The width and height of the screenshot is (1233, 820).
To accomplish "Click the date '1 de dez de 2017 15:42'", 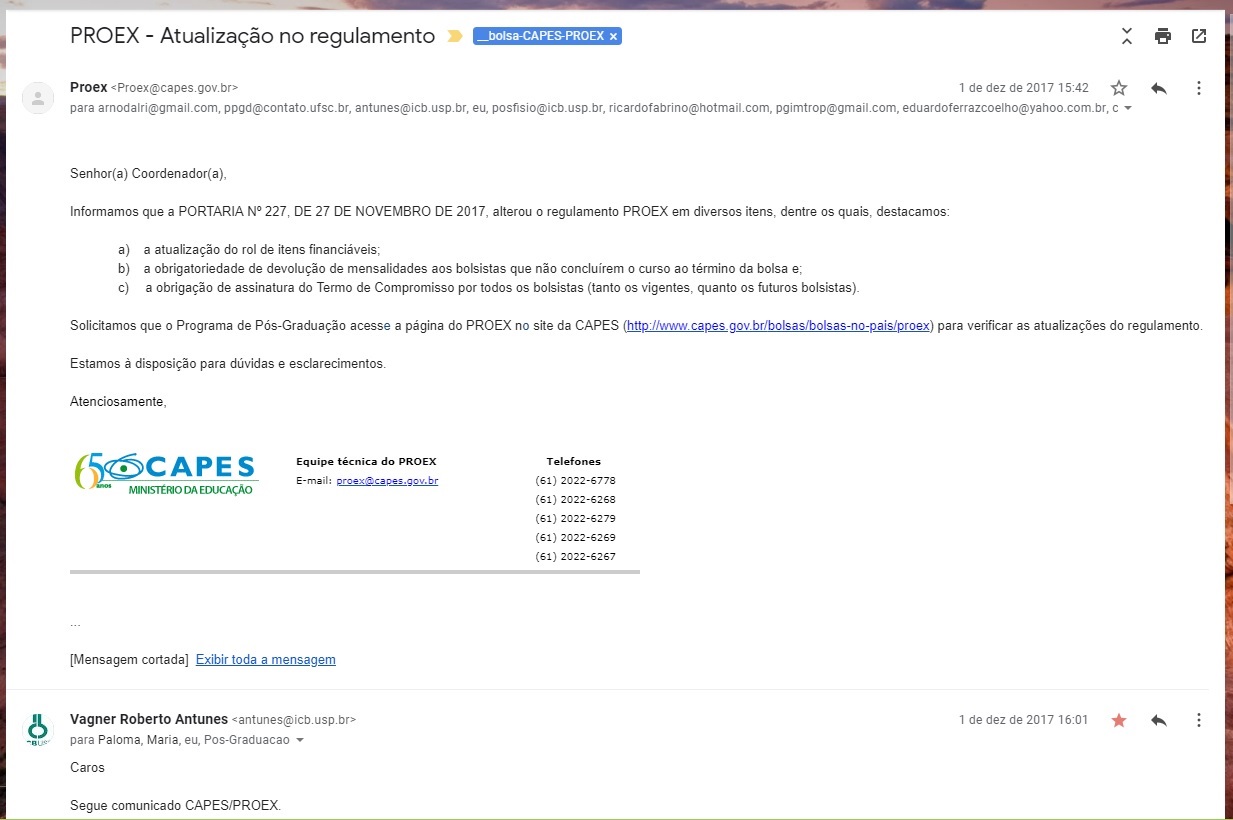I will pos(1024,88).
